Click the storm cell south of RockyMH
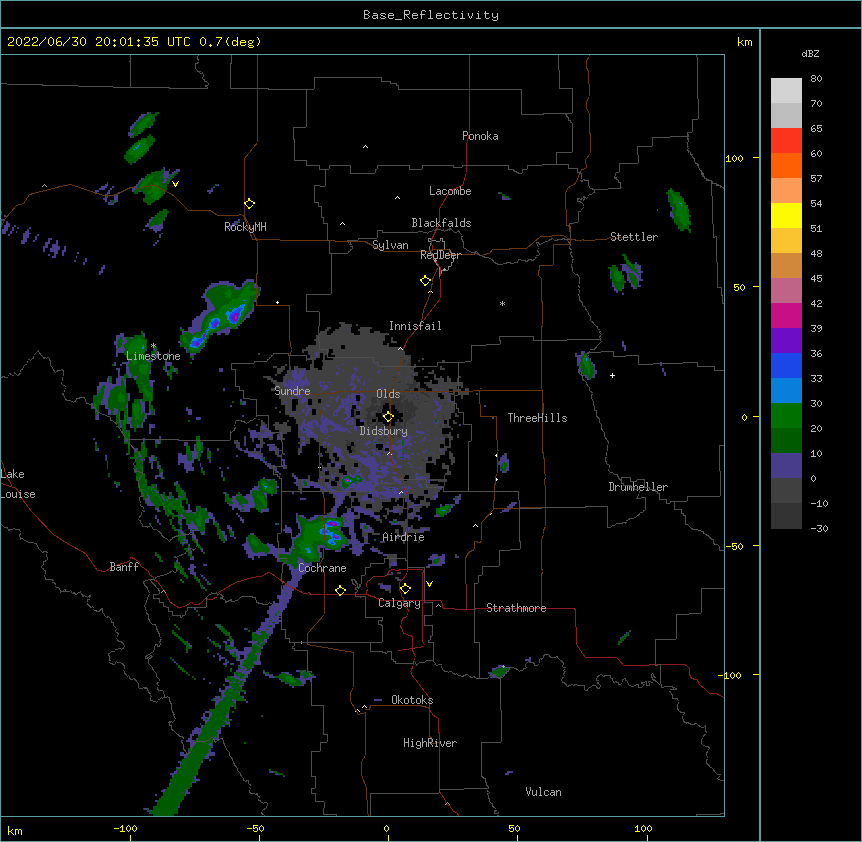Viewport: 862px width, 842px height. 222,315
